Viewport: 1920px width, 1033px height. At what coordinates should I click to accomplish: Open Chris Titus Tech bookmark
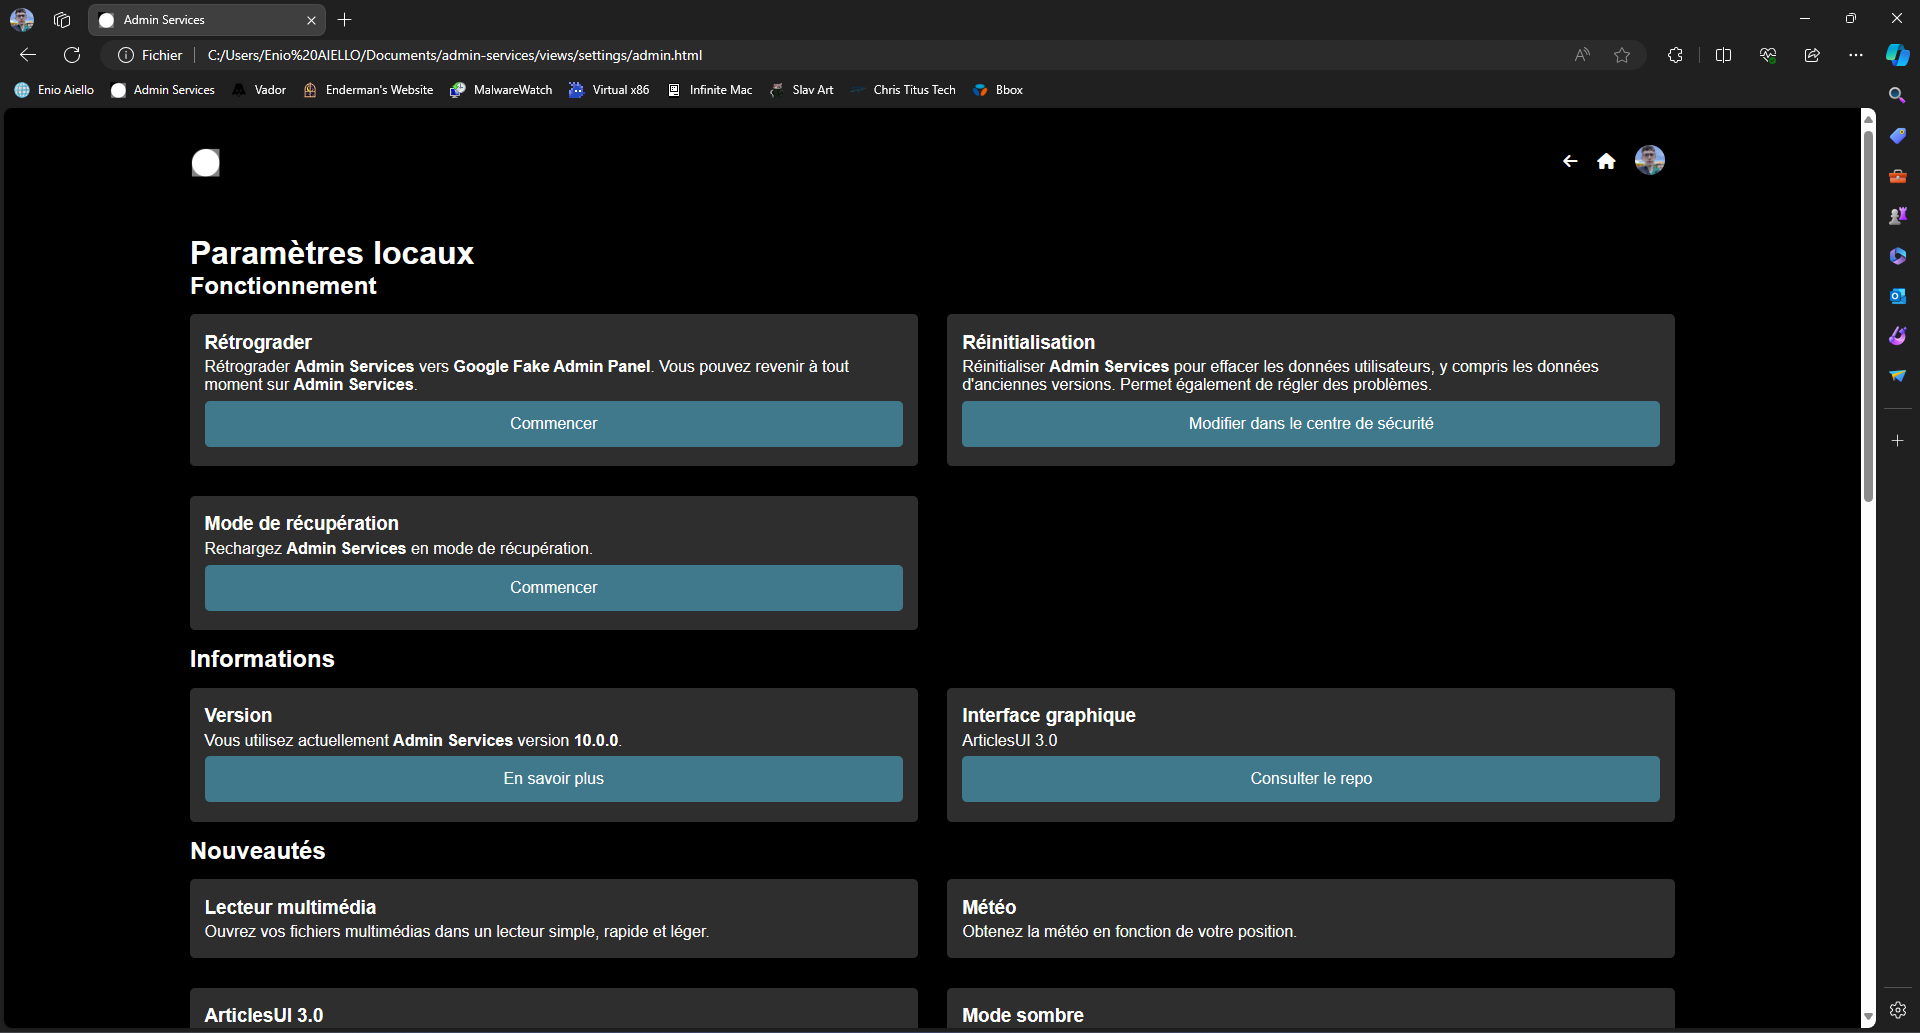[903, 90]
